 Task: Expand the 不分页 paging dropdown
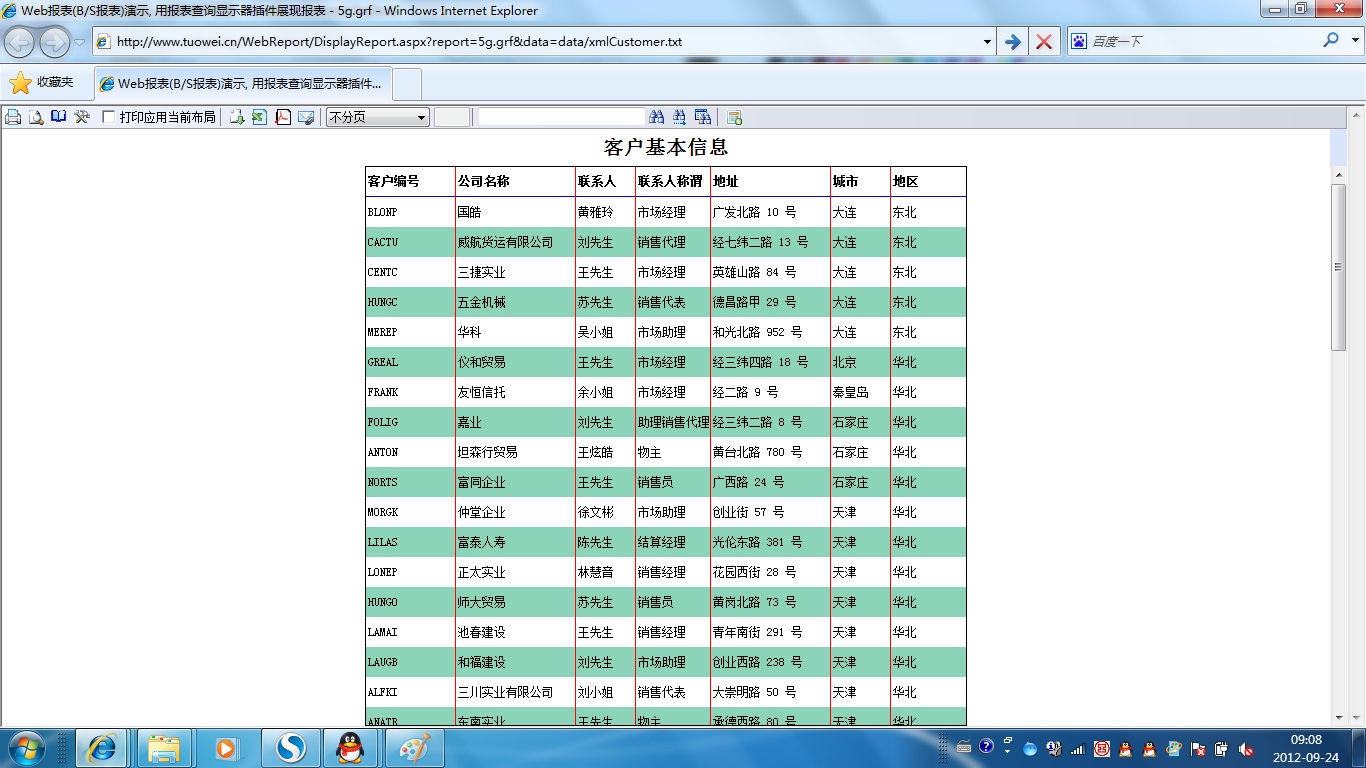421,117
